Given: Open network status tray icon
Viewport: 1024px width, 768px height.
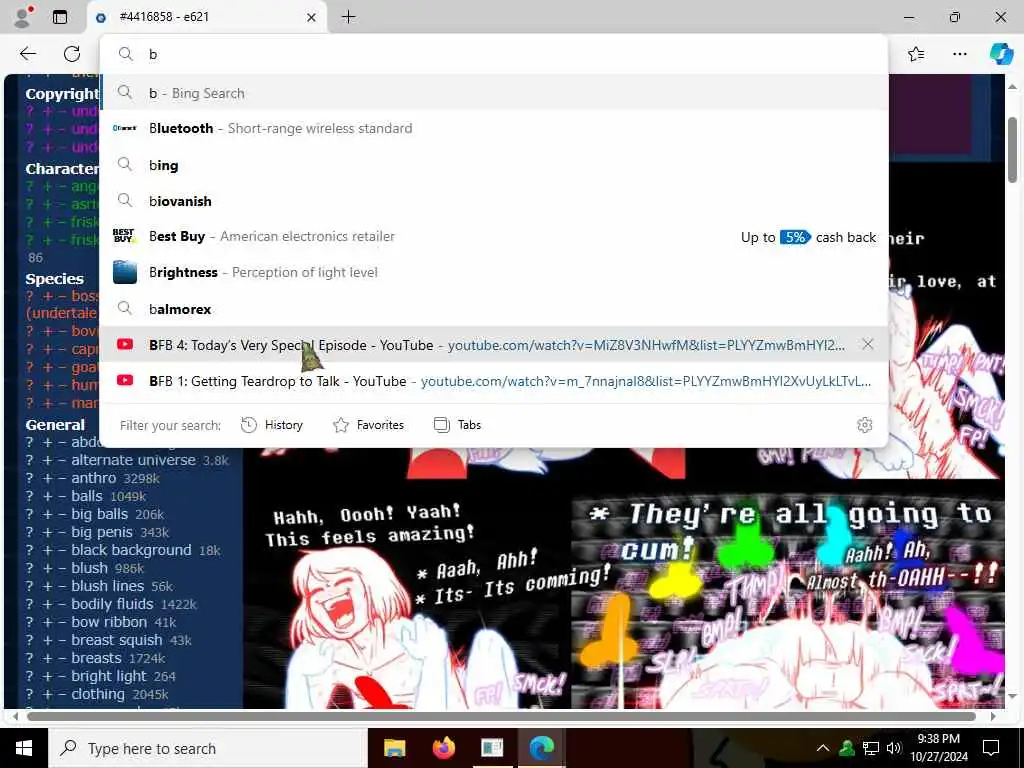Looking at the screenshot, I should [871, 748].
